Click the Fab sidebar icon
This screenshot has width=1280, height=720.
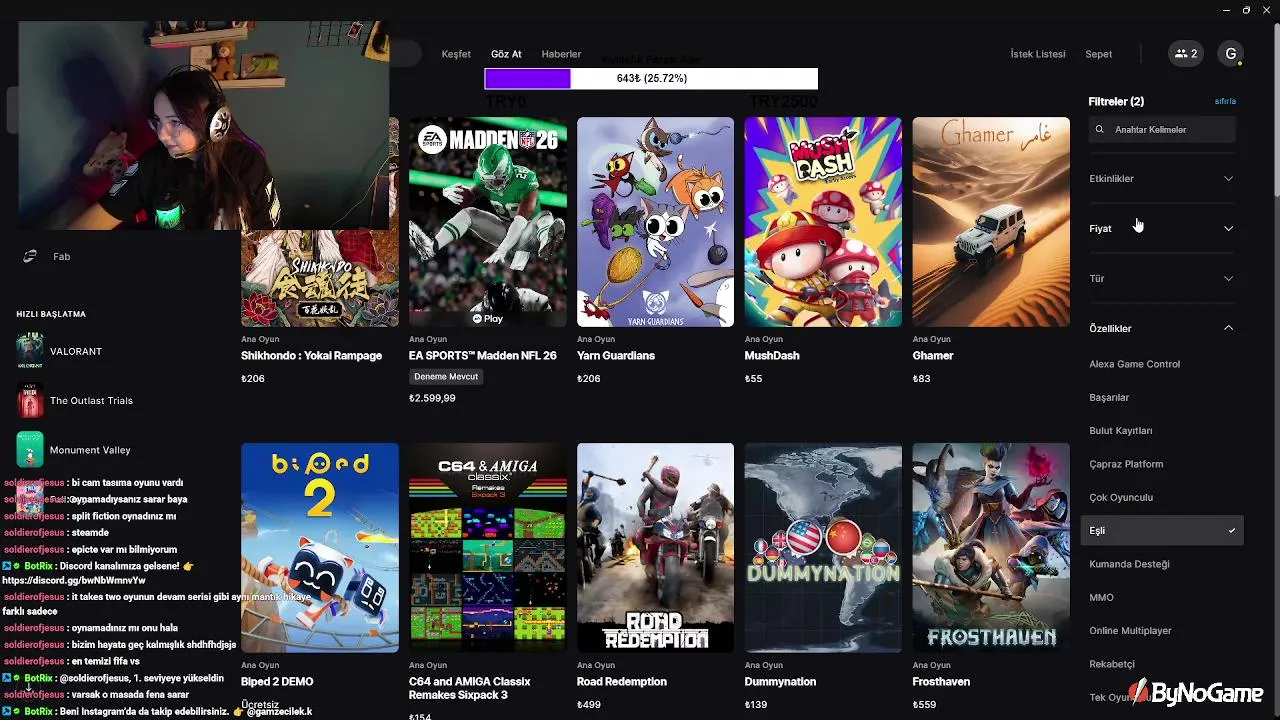[x=30, y=257]
